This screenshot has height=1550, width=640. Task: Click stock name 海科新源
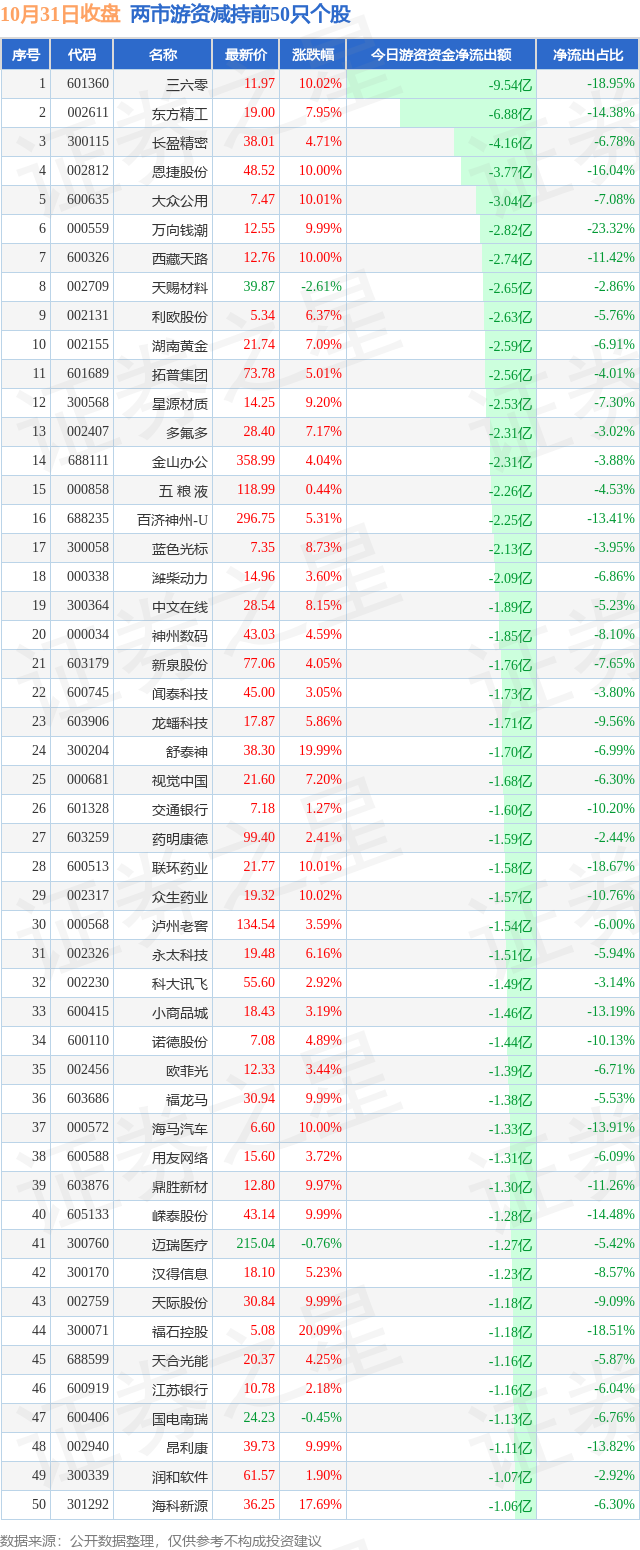(180, 1505)
